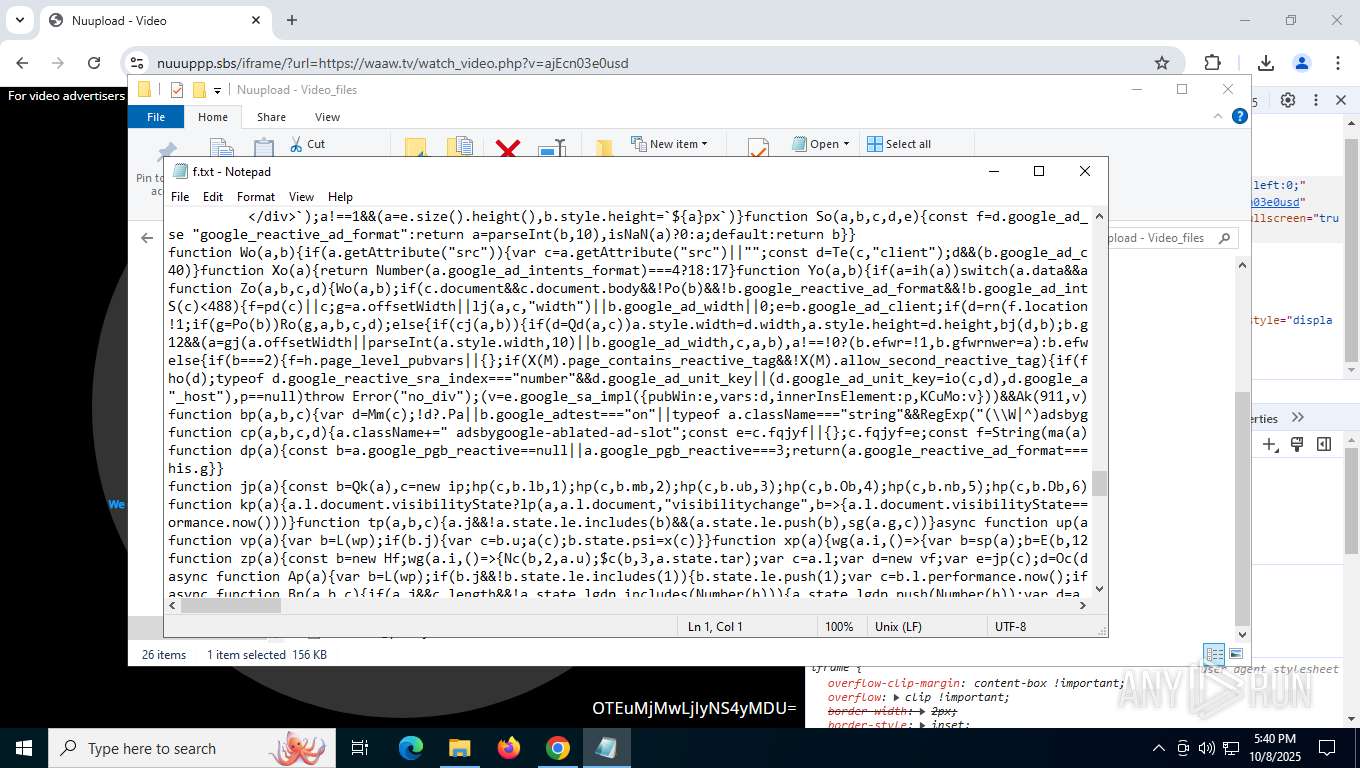This screenshot has height=768, width=1360.
Task: Click the Notepad vertical scrollbar thumb
Action: click(1099, 483)
